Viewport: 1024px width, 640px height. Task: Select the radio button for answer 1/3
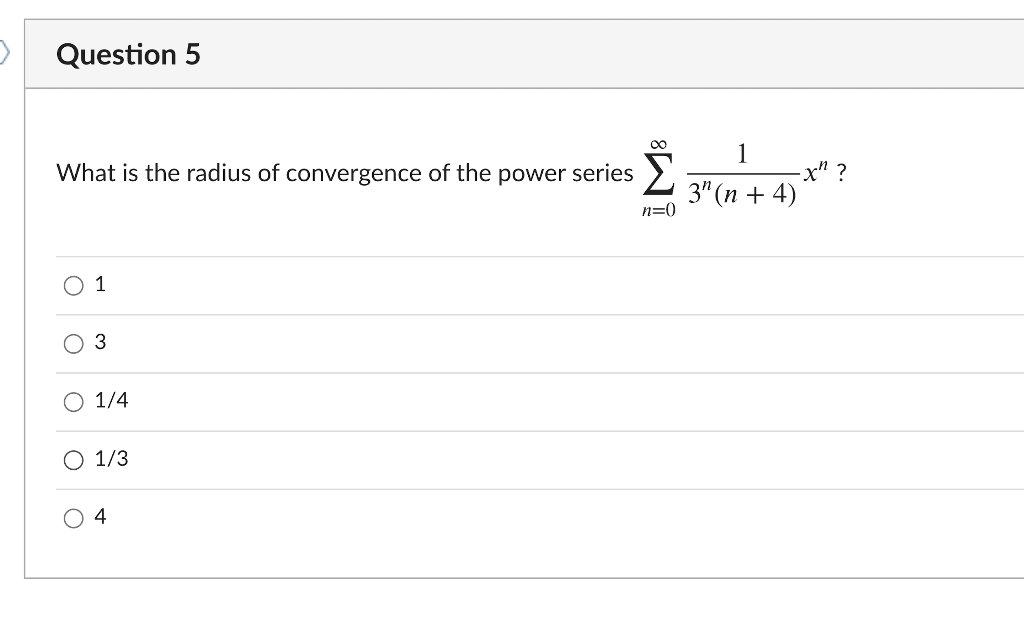(72, 460)
